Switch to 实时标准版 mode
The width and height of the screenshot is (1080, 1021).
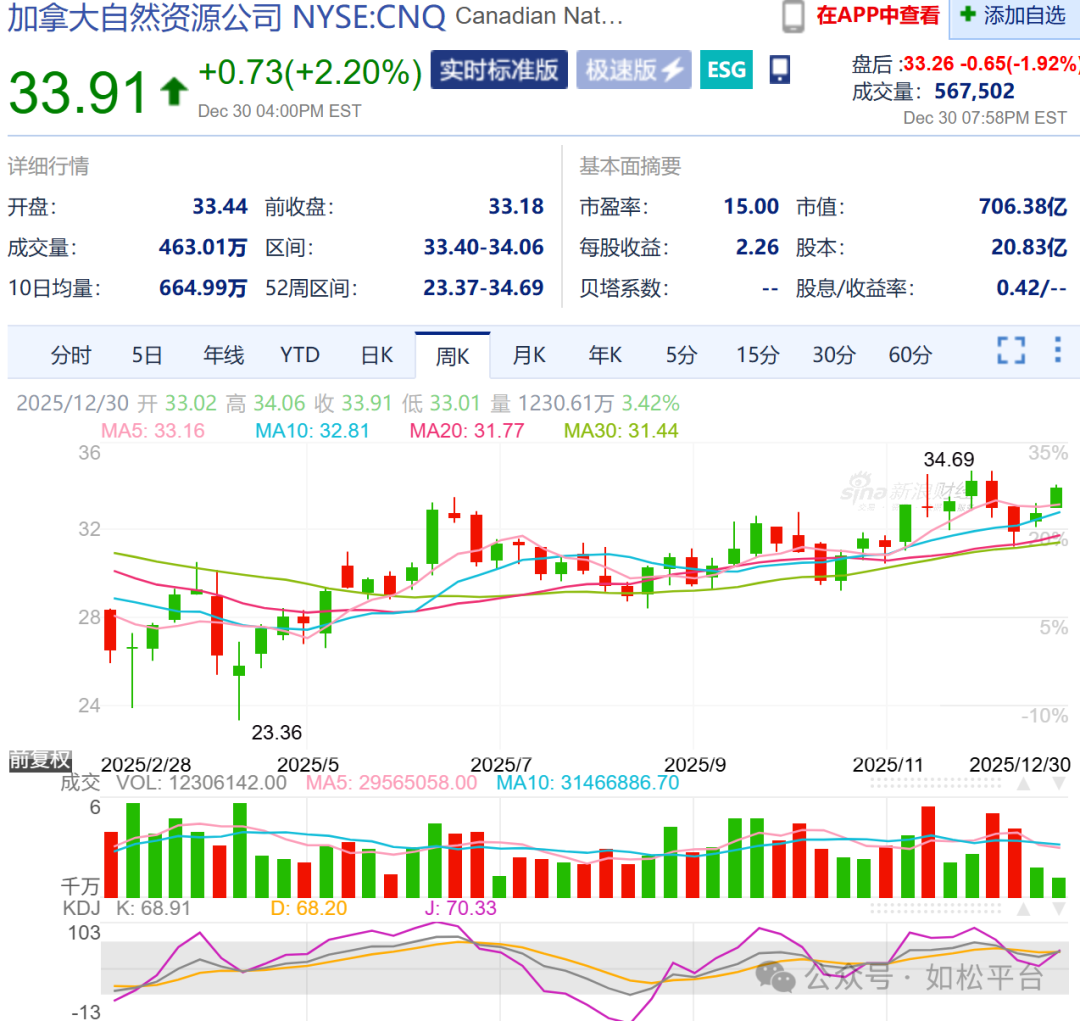pyautogui.click(x=499, y=70)
